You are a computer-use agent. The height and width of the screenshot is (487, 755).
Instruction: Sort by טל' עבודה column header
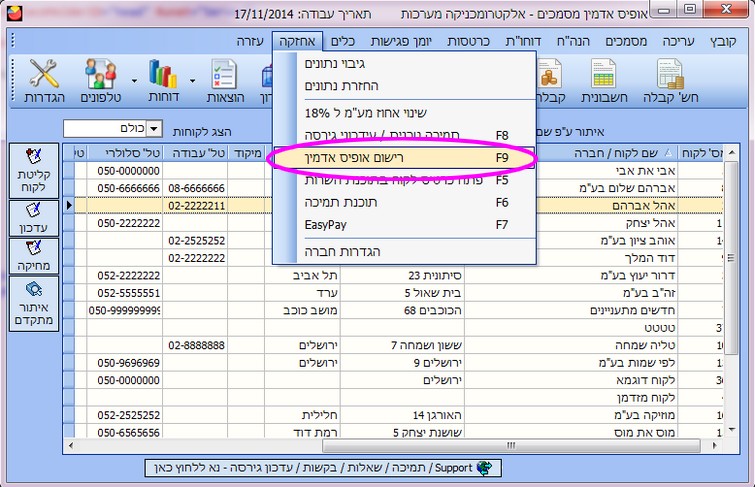tap(195, 153)
